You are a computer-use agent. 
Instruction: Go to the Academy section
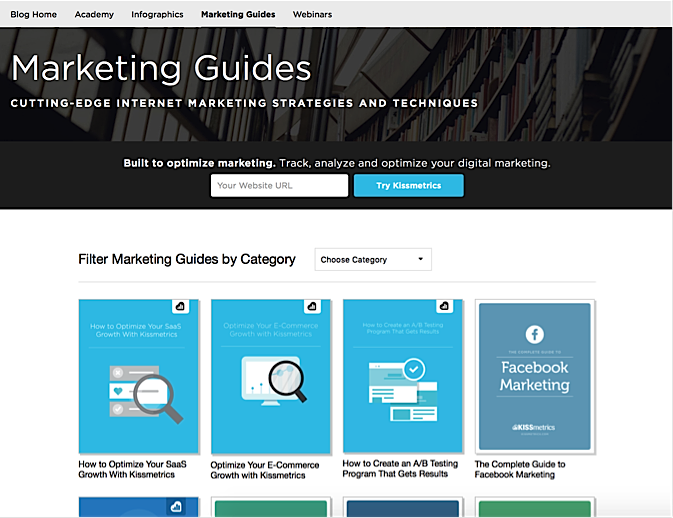94,14
